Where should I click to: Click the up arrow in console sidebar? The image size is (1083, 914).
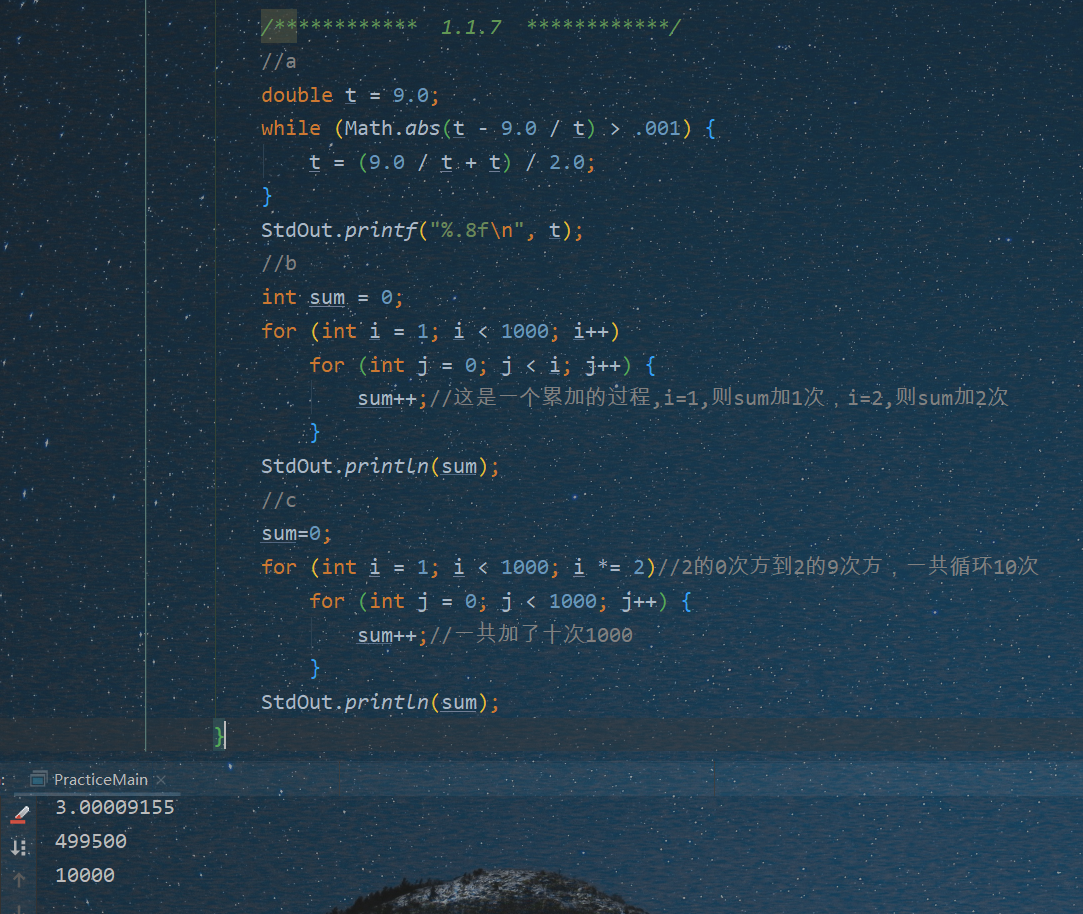pyautogui.click(x=19, y=879)
